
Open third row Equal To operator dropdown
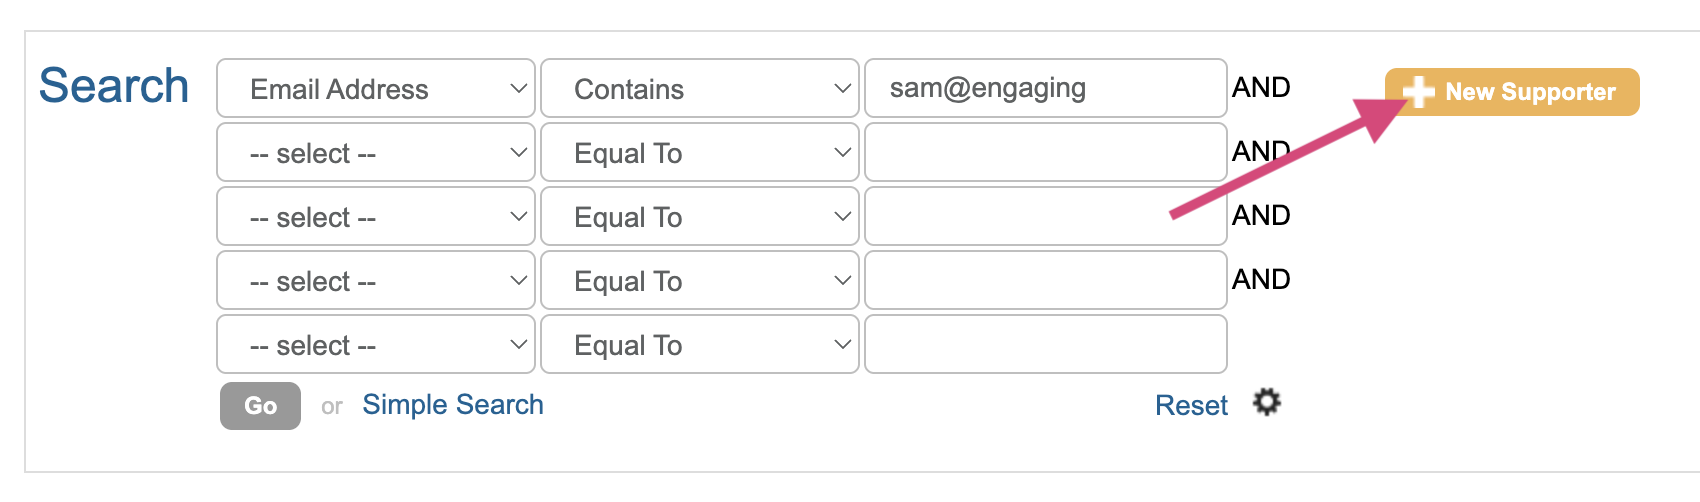pyautogui.click(x=700, y=217)
